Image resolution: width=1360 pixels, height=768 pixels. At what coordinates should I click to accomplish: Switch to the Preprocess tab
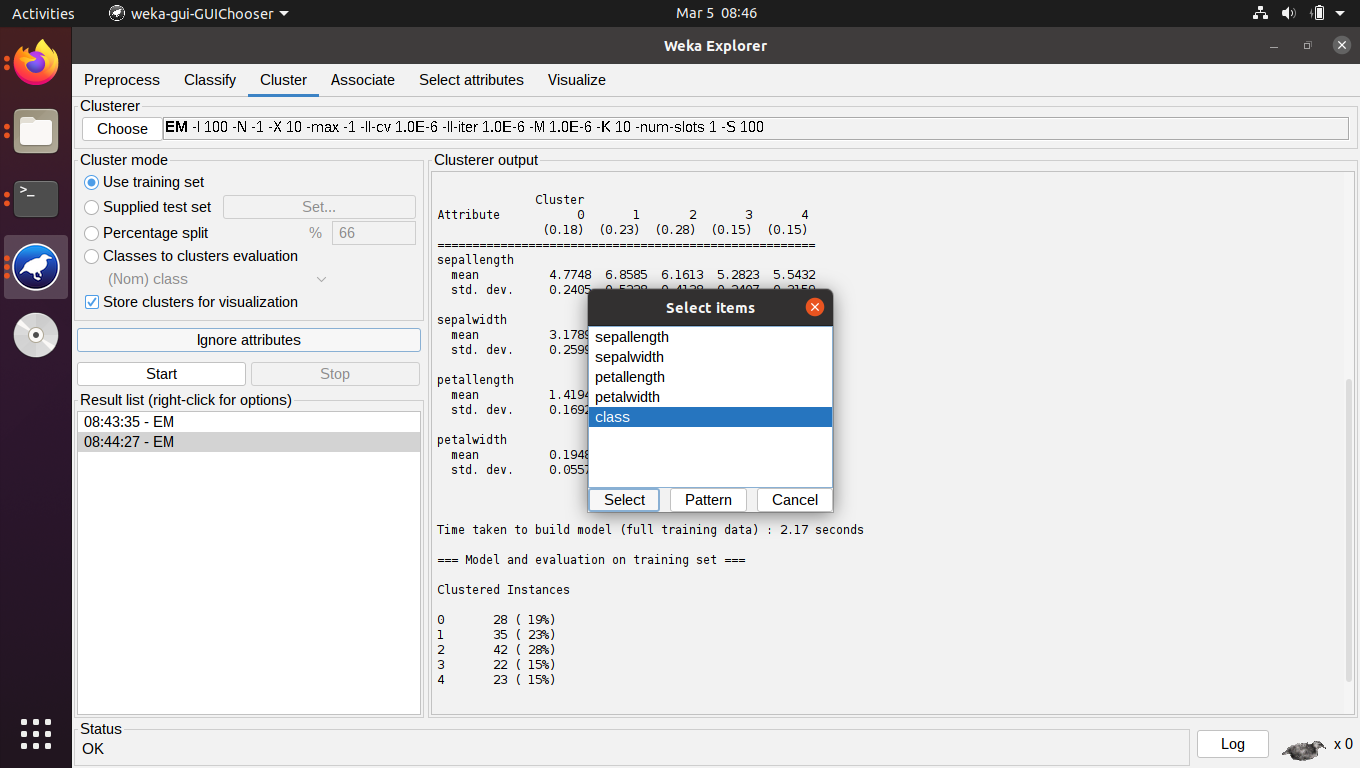122,80
